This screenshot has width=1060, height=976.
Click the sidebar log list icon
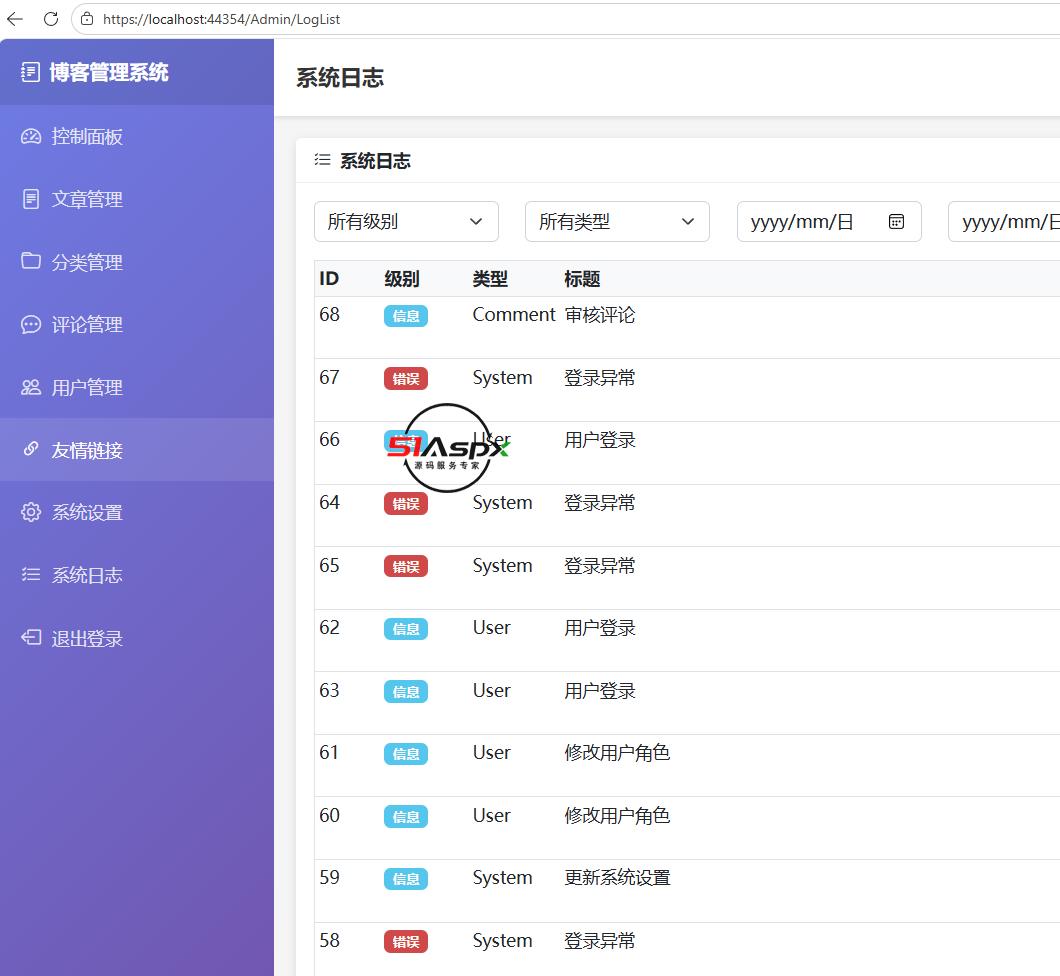click(31, 575)
